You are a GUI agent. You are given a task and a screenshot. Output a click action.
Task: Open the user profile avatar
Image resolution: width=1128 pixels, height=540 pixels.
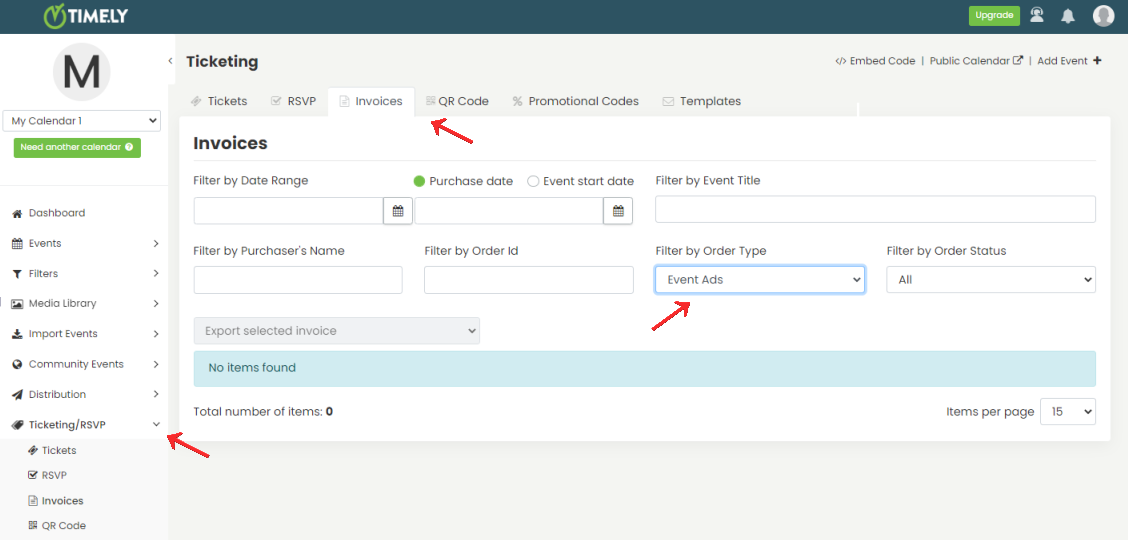click(x=1104, y=16)
